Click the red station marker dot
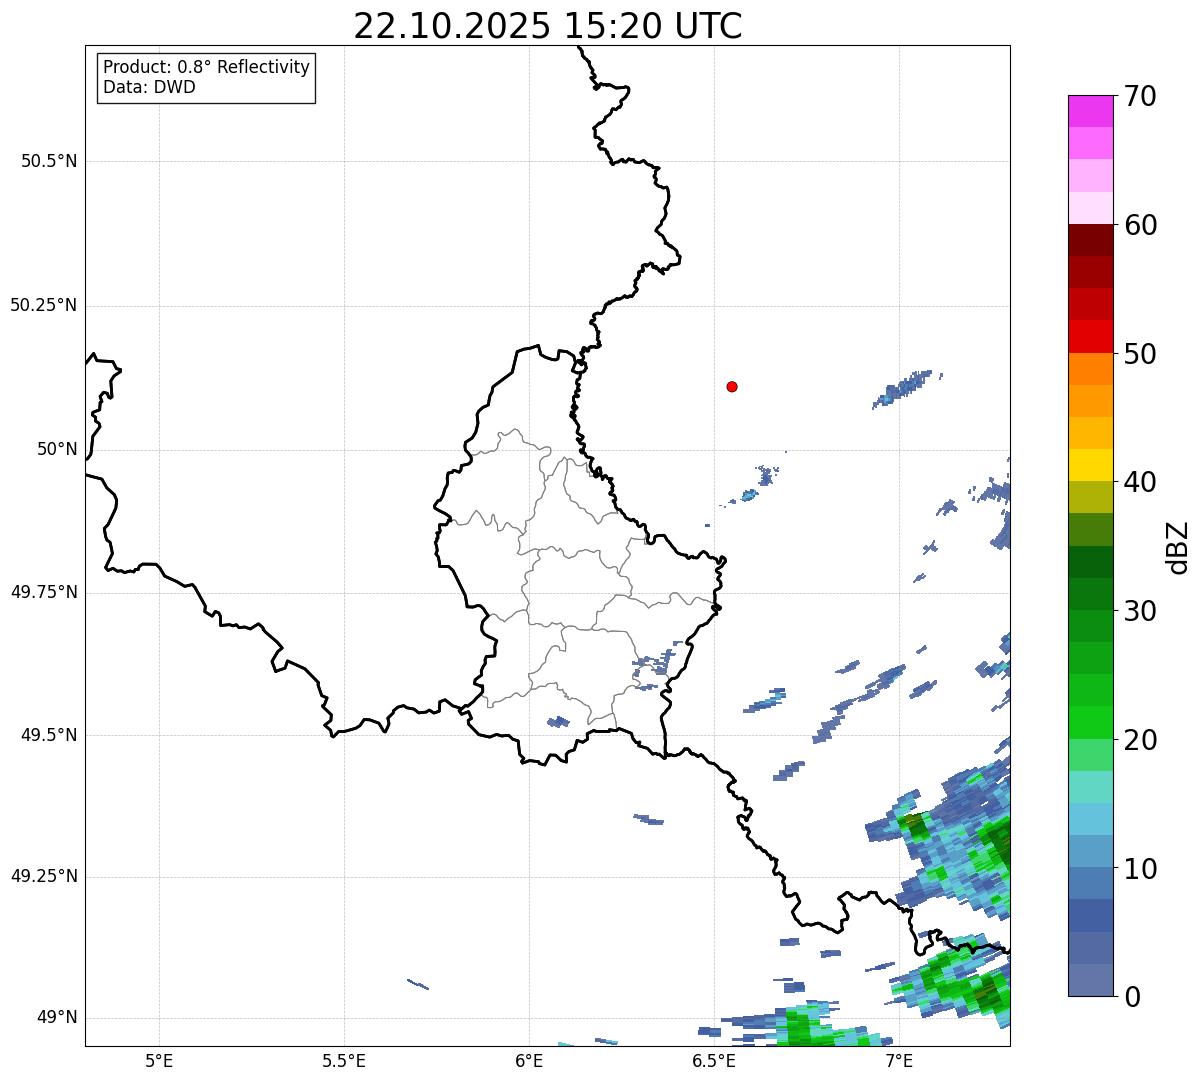This screenshot has height=1081, width=1202. point(732,386)
